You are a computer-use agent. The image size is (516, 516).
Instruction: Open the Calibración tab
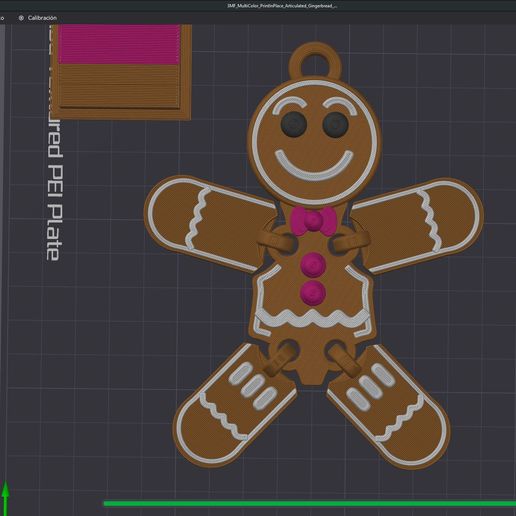click(x=38, y=18)
